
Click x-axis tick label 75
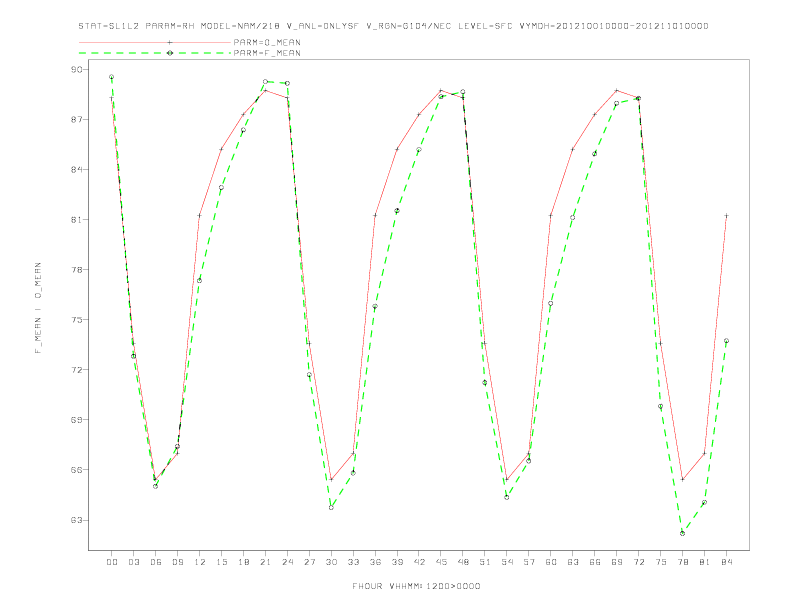tap(661, 562)
